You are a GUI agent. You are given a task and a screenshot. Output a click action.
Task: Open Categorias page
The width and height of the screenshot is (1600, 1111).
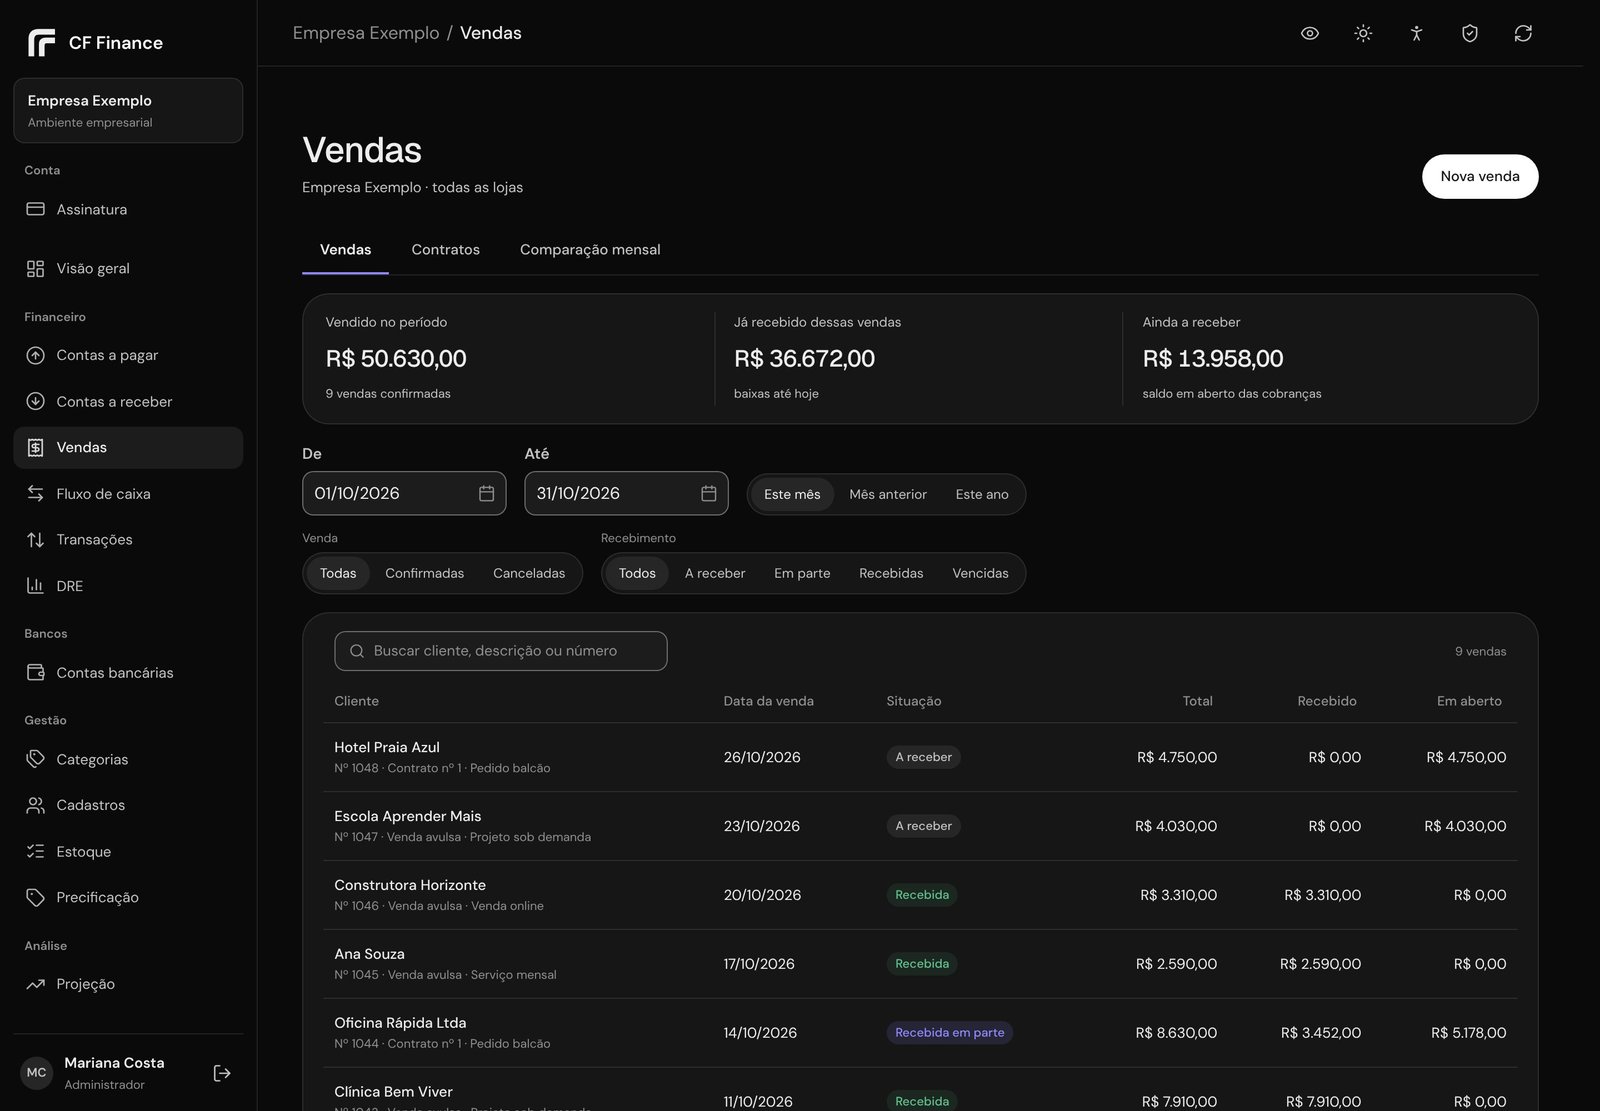point(128,759)
